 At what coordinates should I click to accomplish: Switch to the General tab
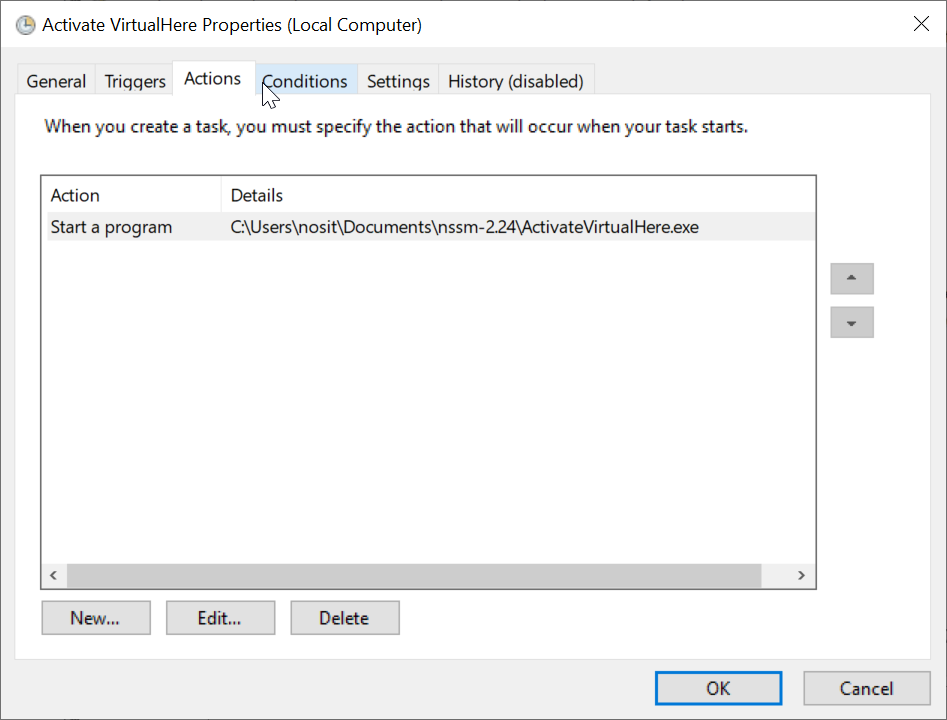[x=56, y=82]
